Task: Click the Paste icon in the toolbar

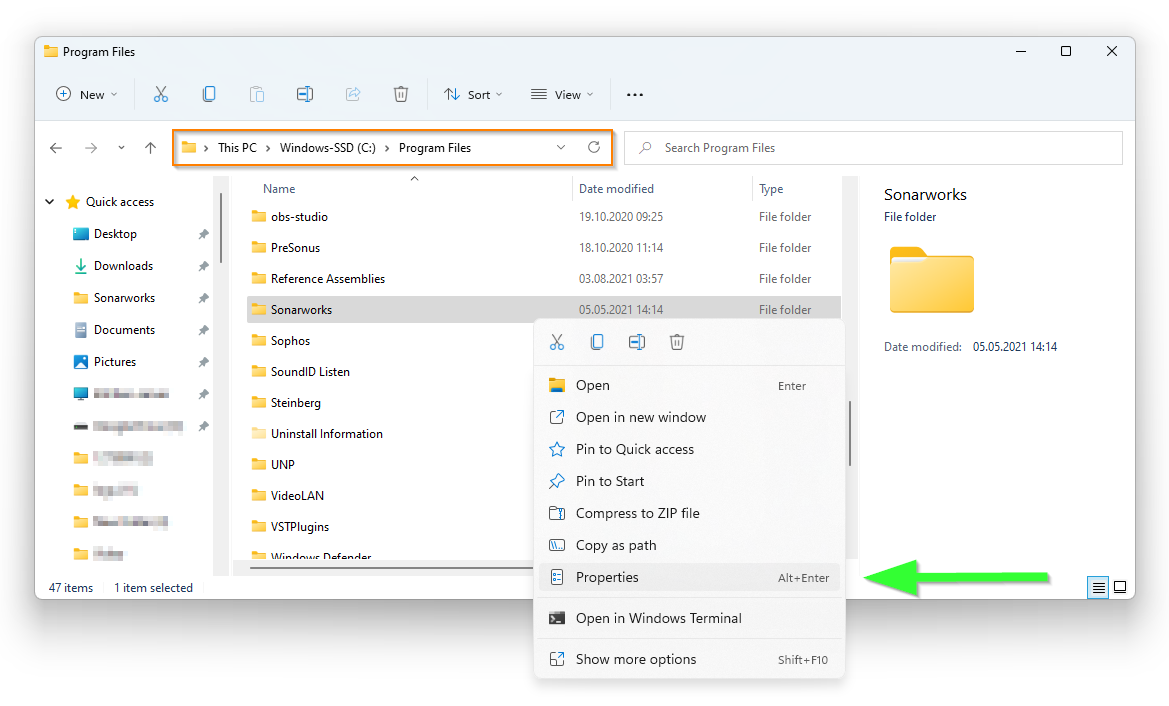Action: point(256,94)
